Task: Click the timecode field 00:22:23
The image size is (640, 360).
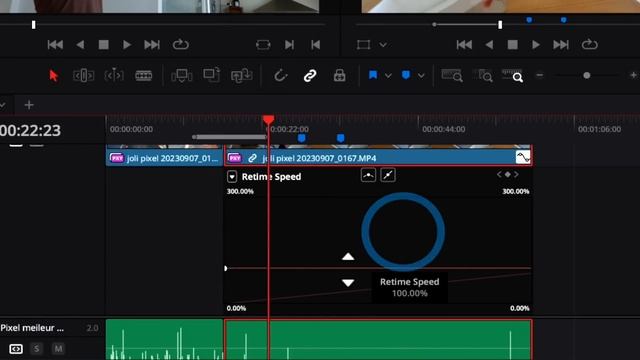Action: click(x=30, y=131)
